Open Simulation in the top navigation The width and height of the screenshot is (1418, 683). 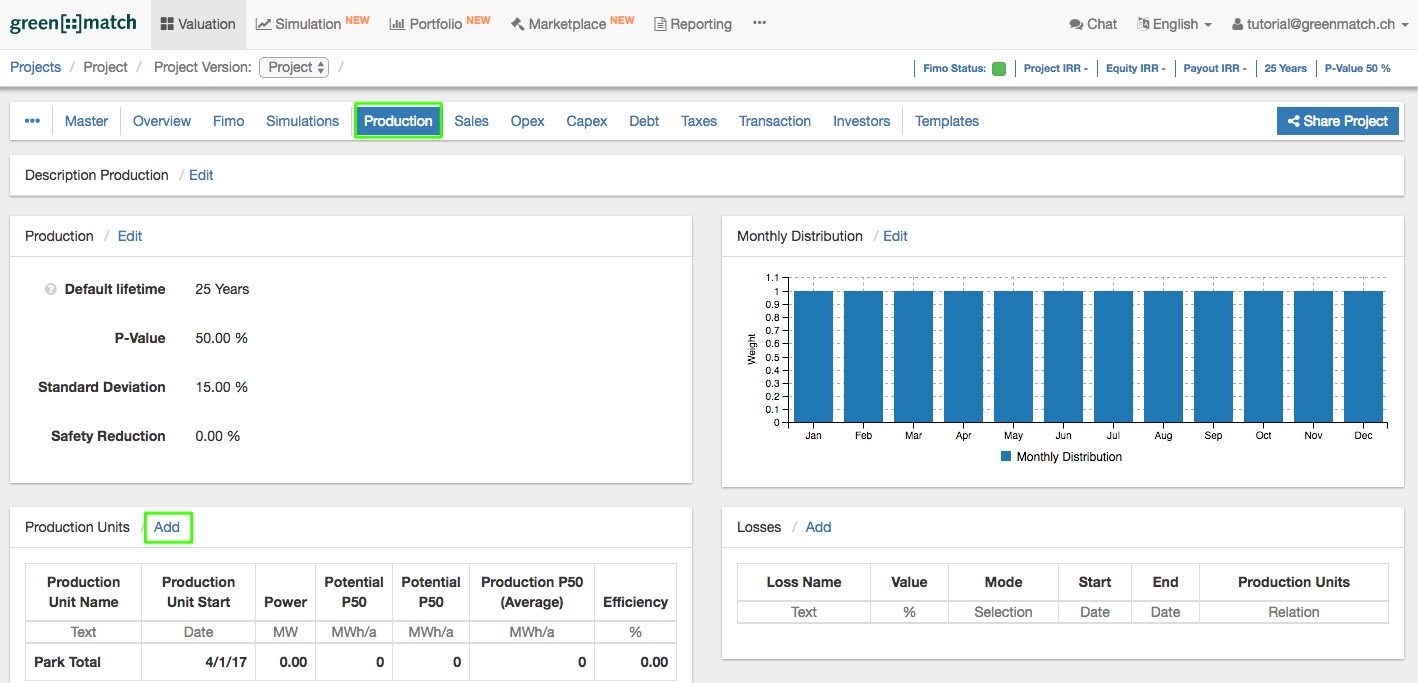(x=312, y=24)
